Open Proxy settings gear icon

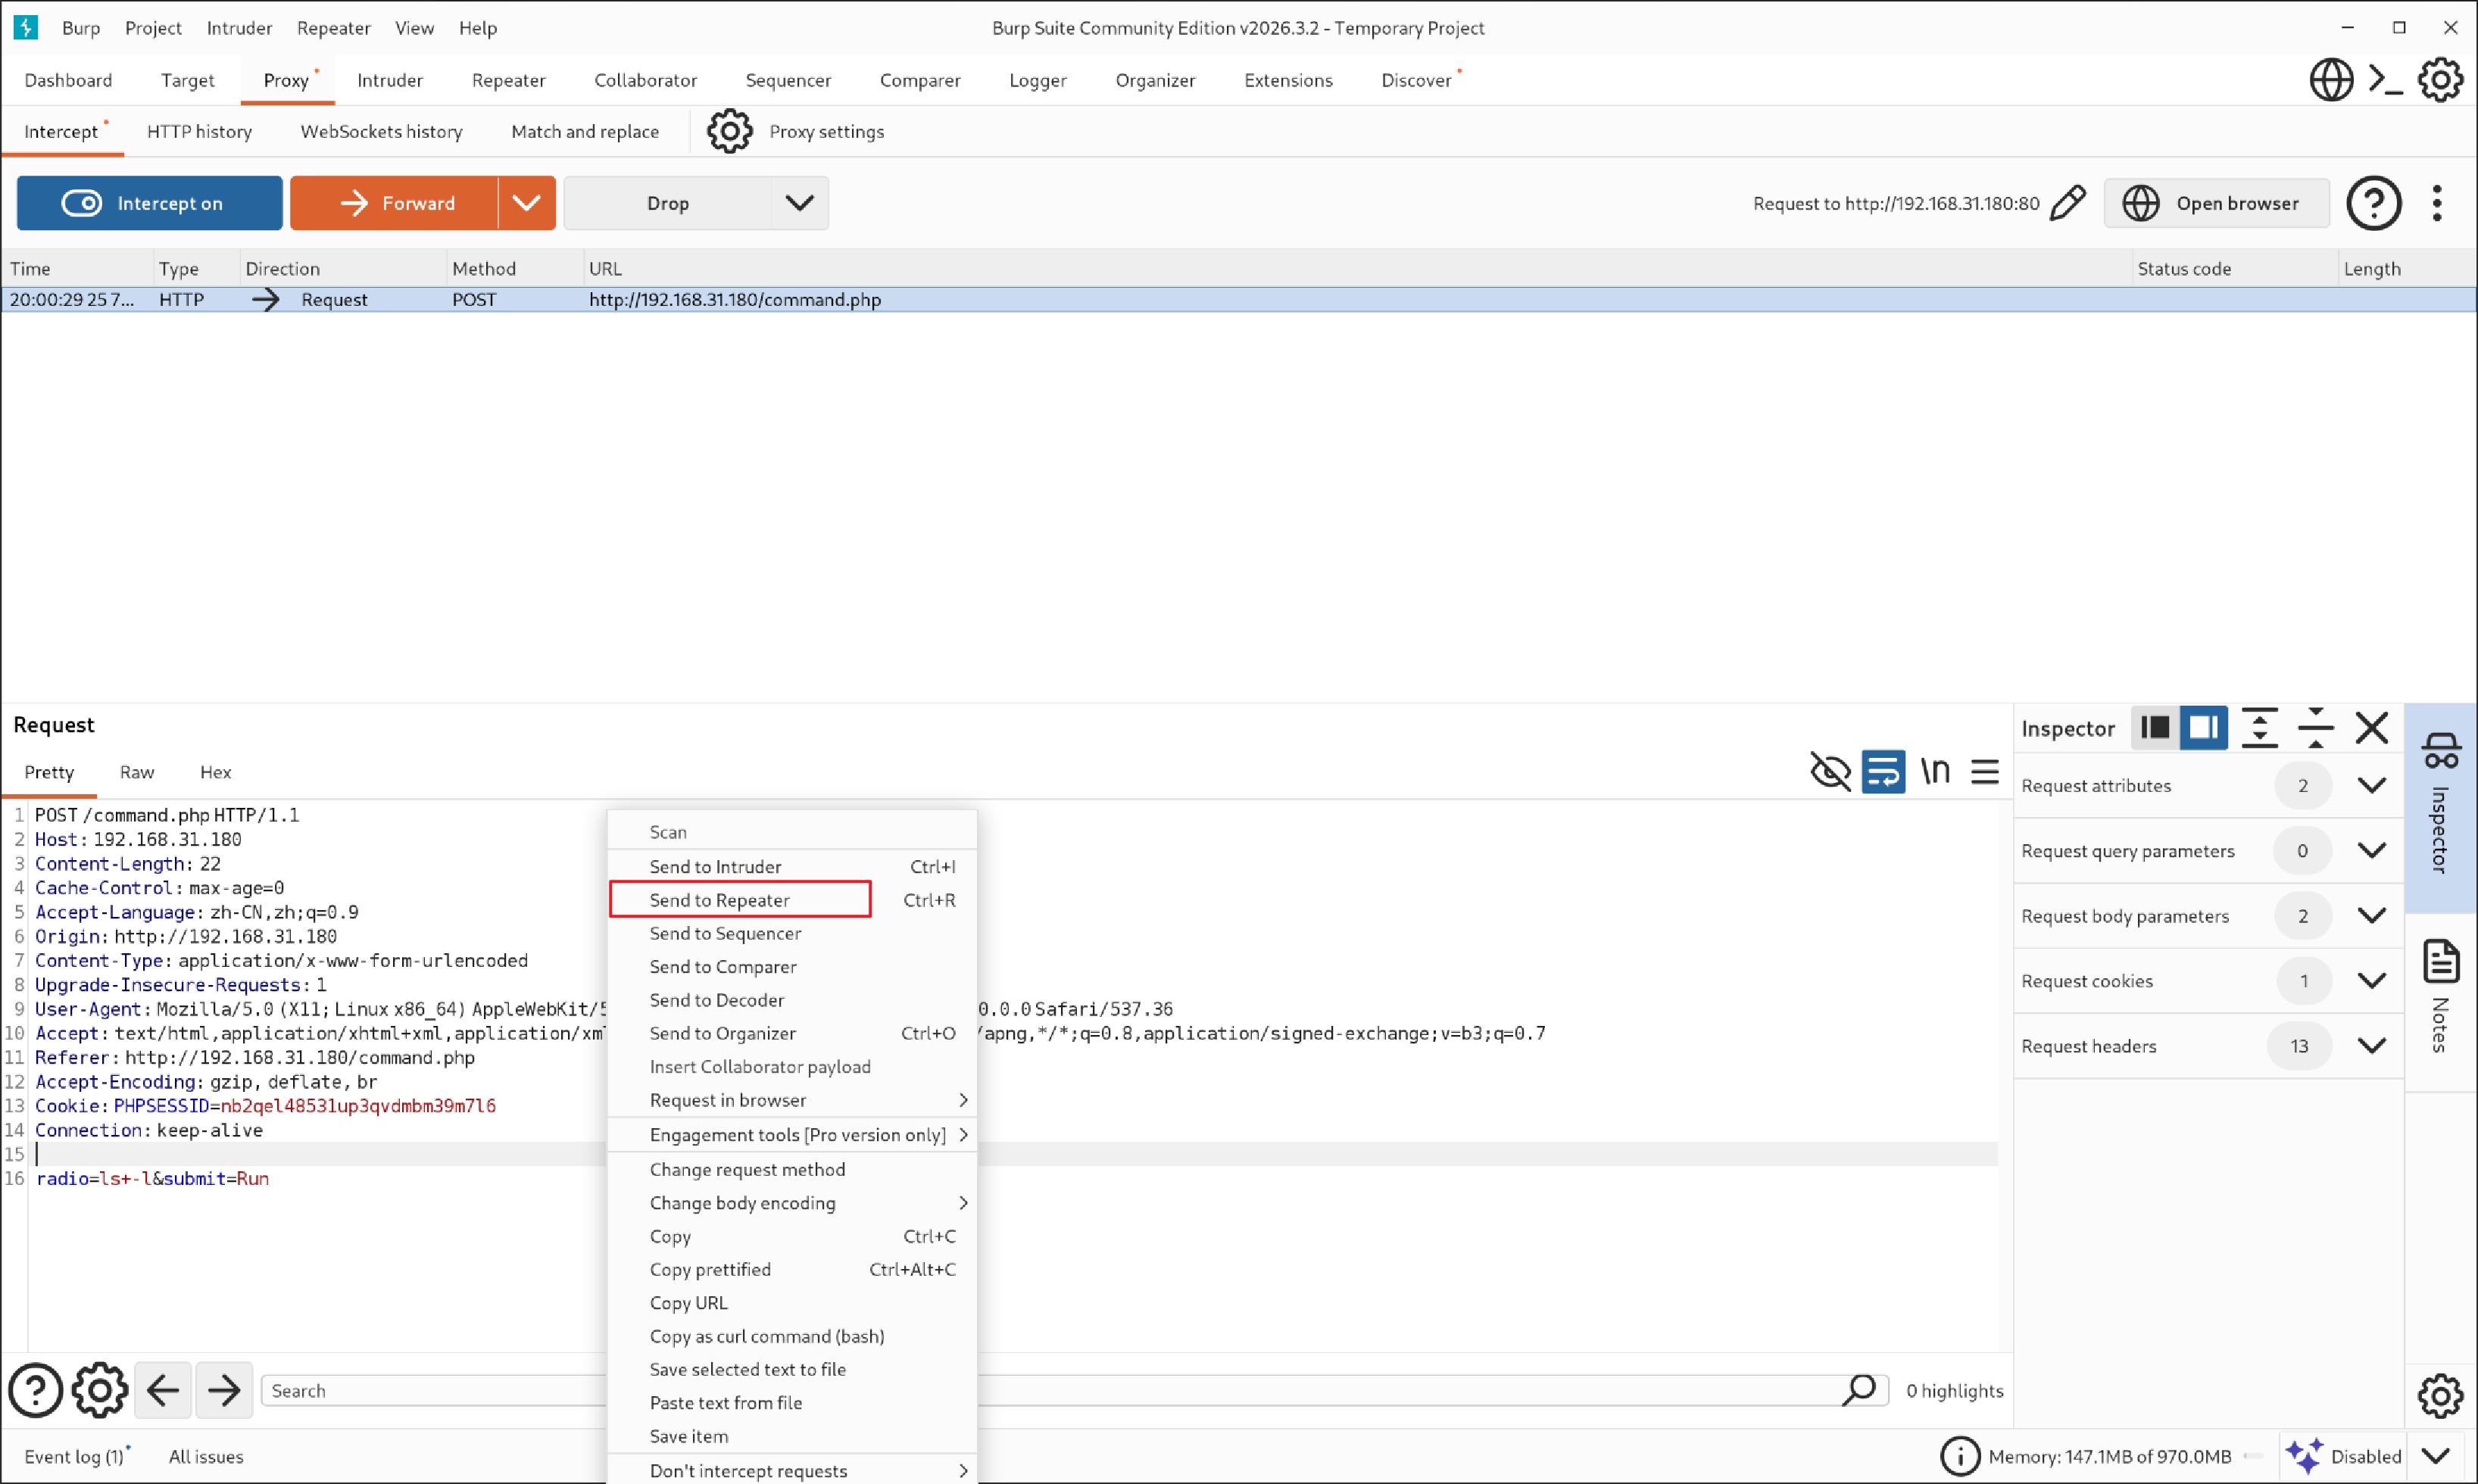pyautogui.click(x=730, y=131)
